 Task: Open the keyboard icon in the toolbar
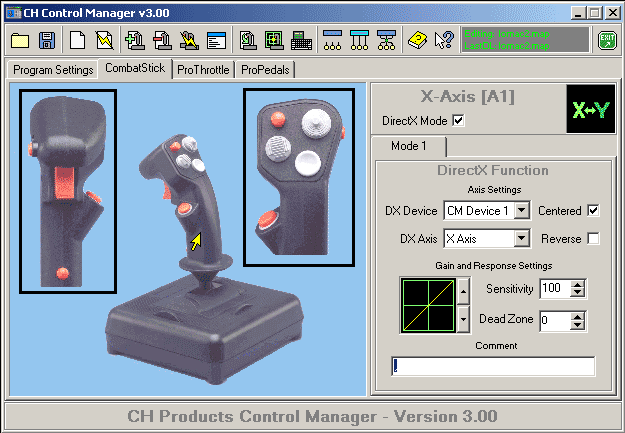(301, 40)
